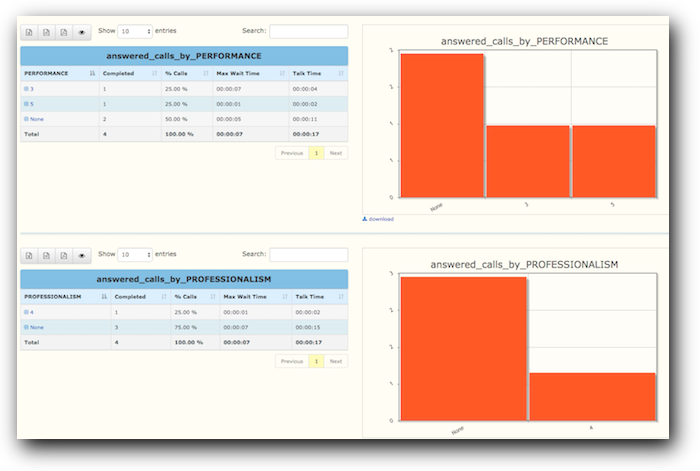
Task: Click Previous under PERFORMANCE table
Action: pos(292,153)
